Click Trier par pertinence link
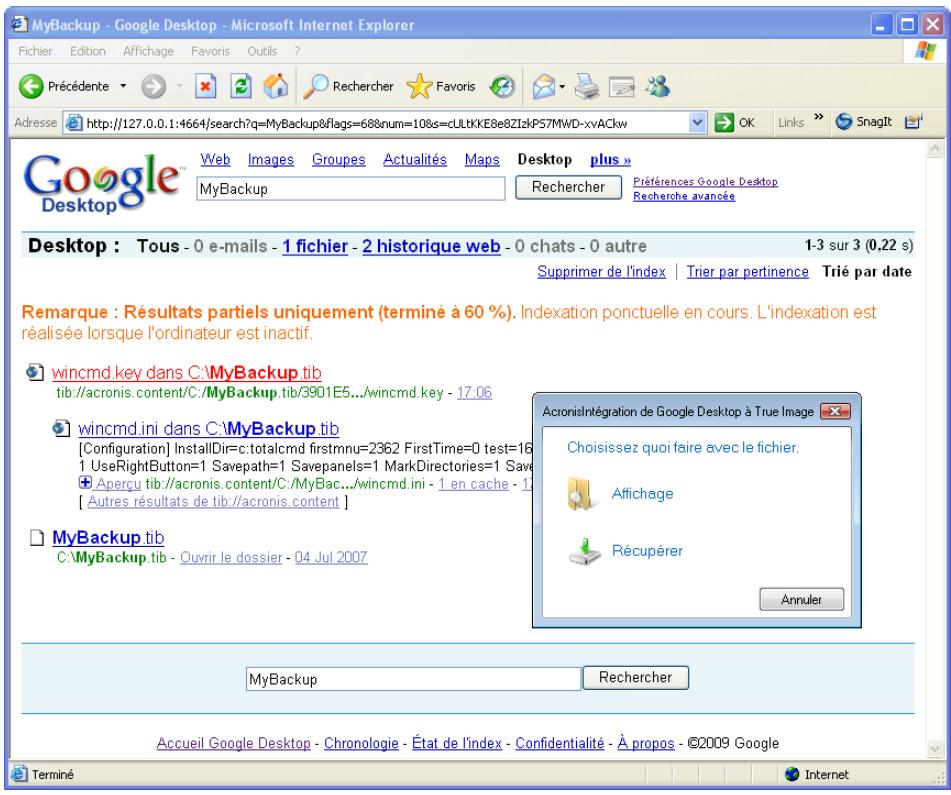The image size is (951, 795). click(x=748, y=272)
